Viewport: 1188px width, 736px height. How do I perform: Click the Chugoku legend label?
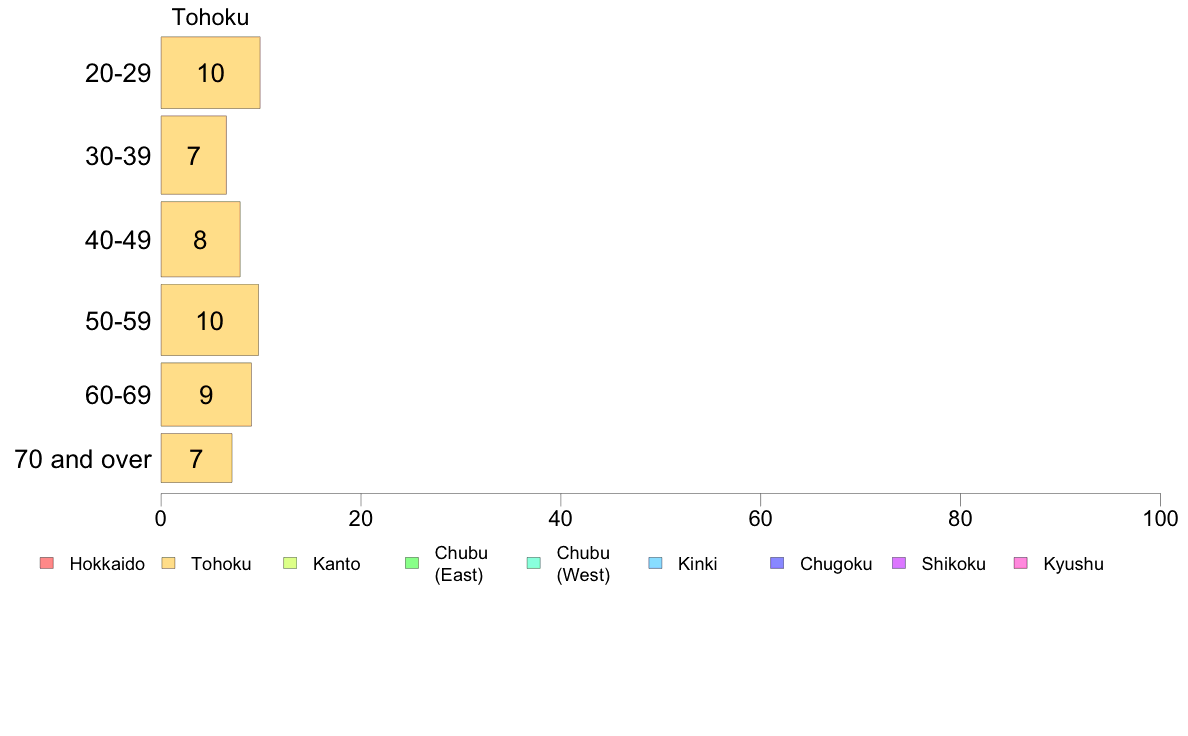click(836, 564)
